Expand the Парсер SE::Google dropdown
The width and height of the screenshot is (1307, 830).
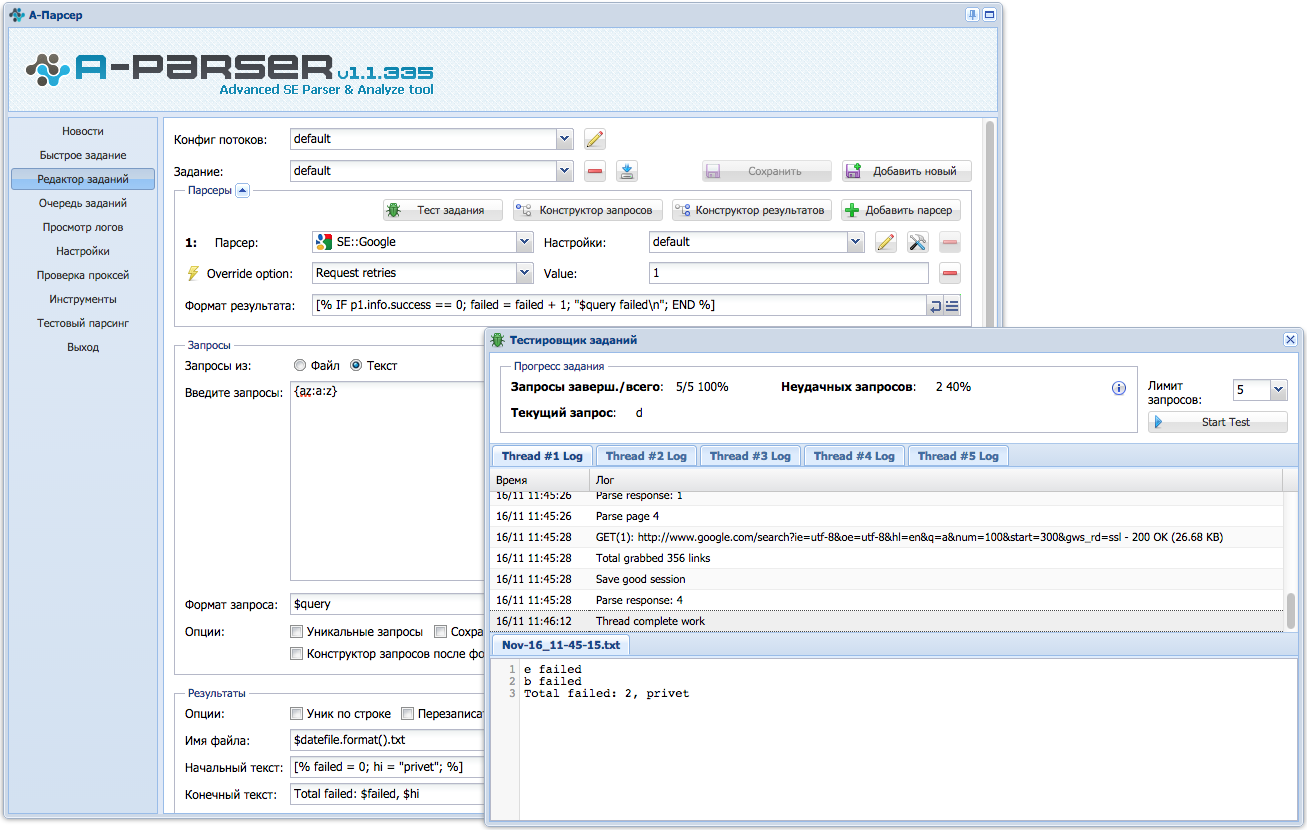(525, 242)
